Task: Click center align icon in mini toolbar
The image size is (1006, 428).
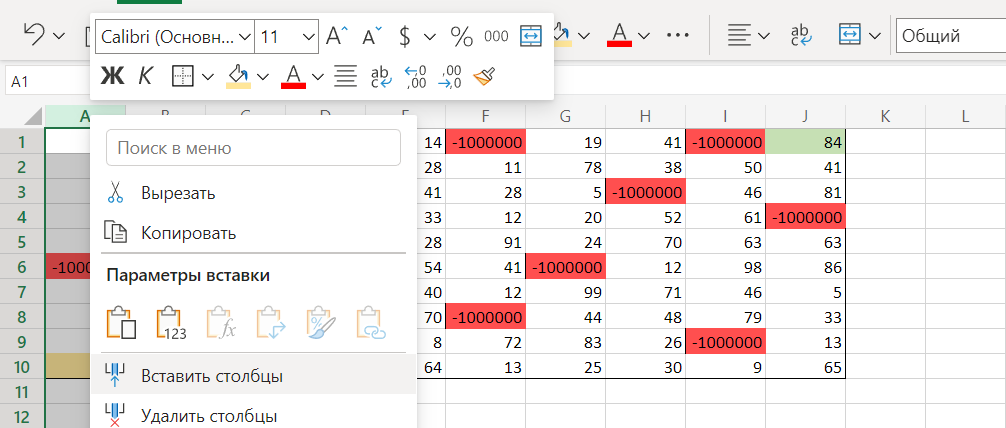Action: click(346, 75)
